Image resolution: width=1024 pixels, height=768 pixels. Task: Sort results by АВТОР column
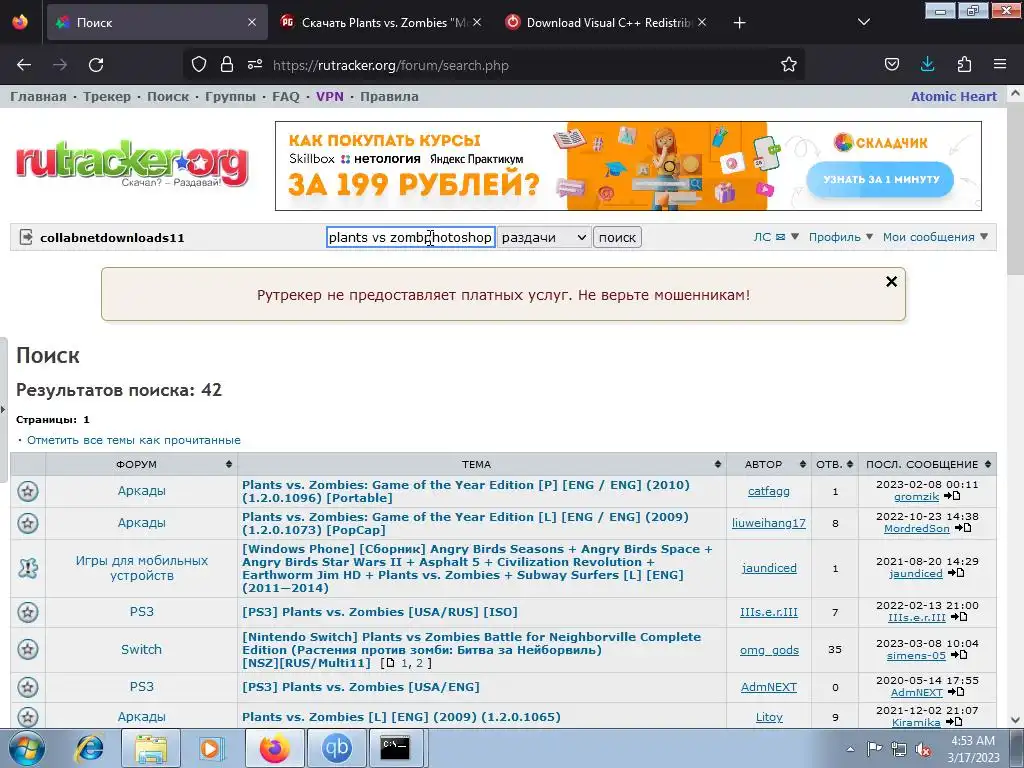pyautogui.click(x=769, y=464)
